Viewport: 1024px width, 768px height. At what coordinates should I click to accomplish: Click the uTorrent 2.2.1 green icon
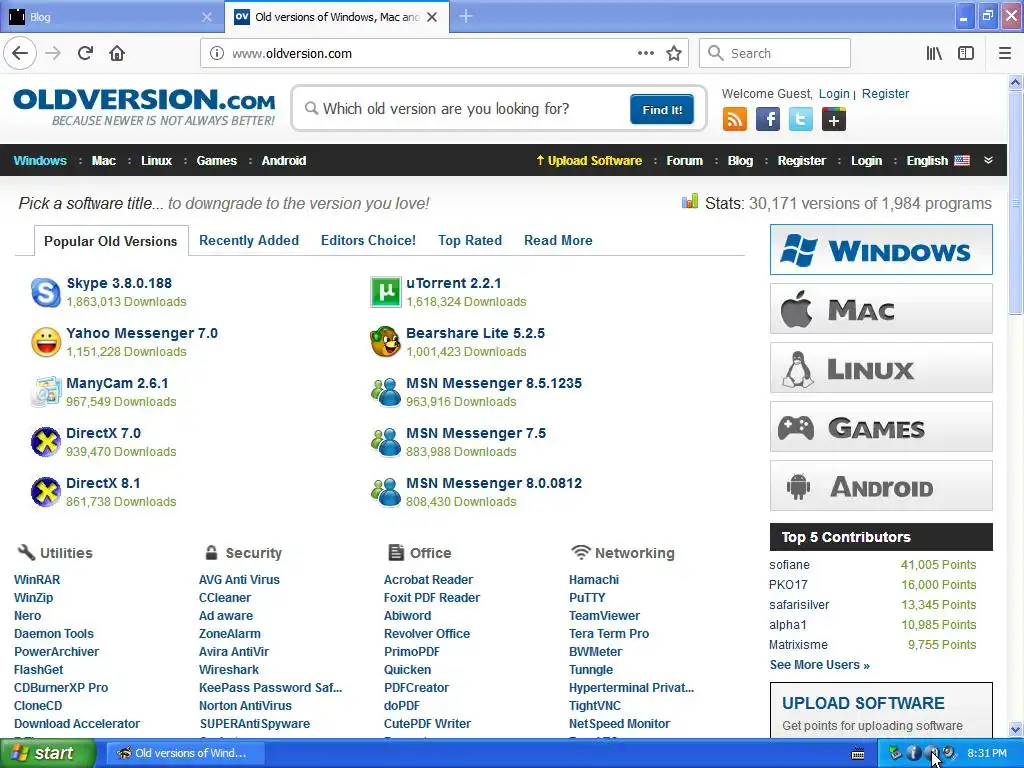pos(385,292)
